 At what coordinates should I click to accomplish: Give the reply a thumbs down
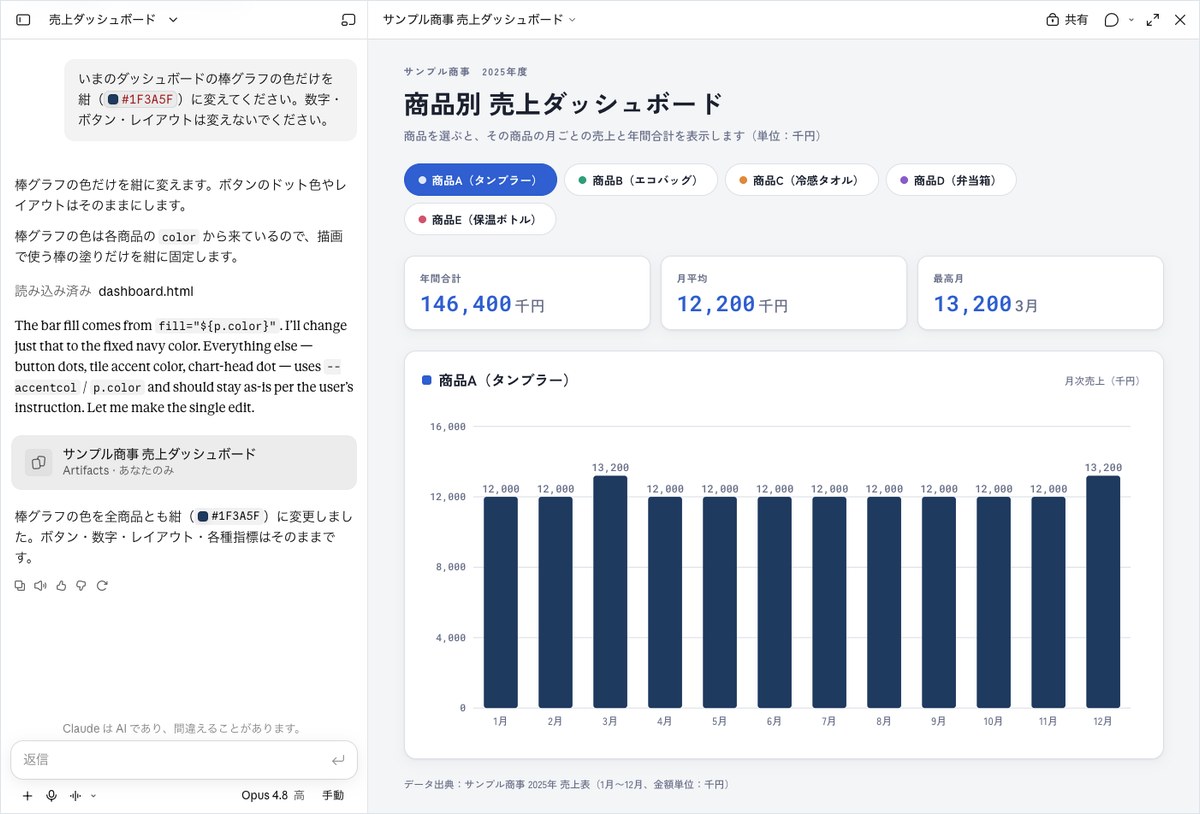[81, 585]
